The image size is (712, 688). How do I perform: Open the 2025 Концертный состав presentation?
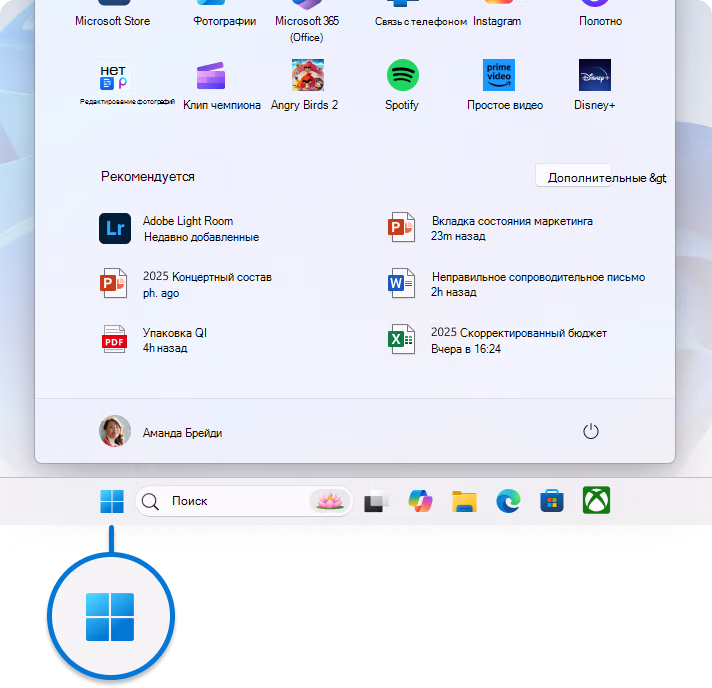click(186, 284)
